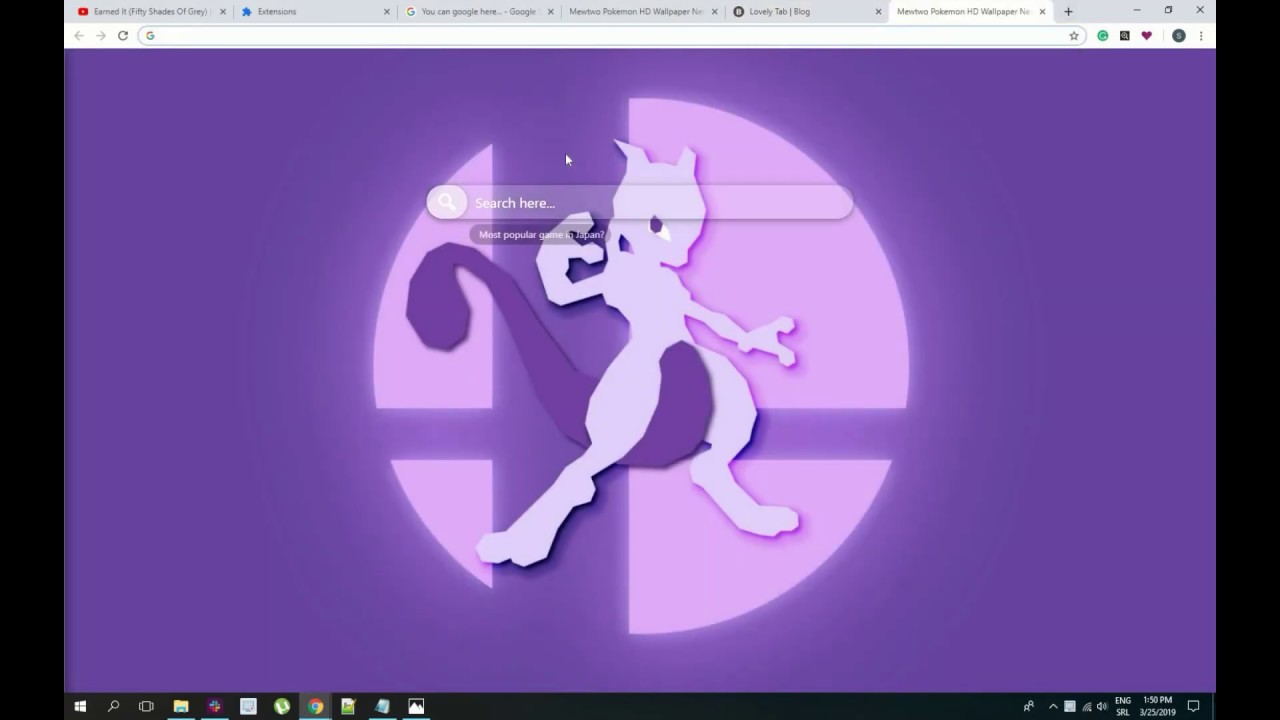Image resolution: width=1280 pixels, height=720 pixels.
Task: Open a new tab with the plus button
Action: click(1068, 11)
